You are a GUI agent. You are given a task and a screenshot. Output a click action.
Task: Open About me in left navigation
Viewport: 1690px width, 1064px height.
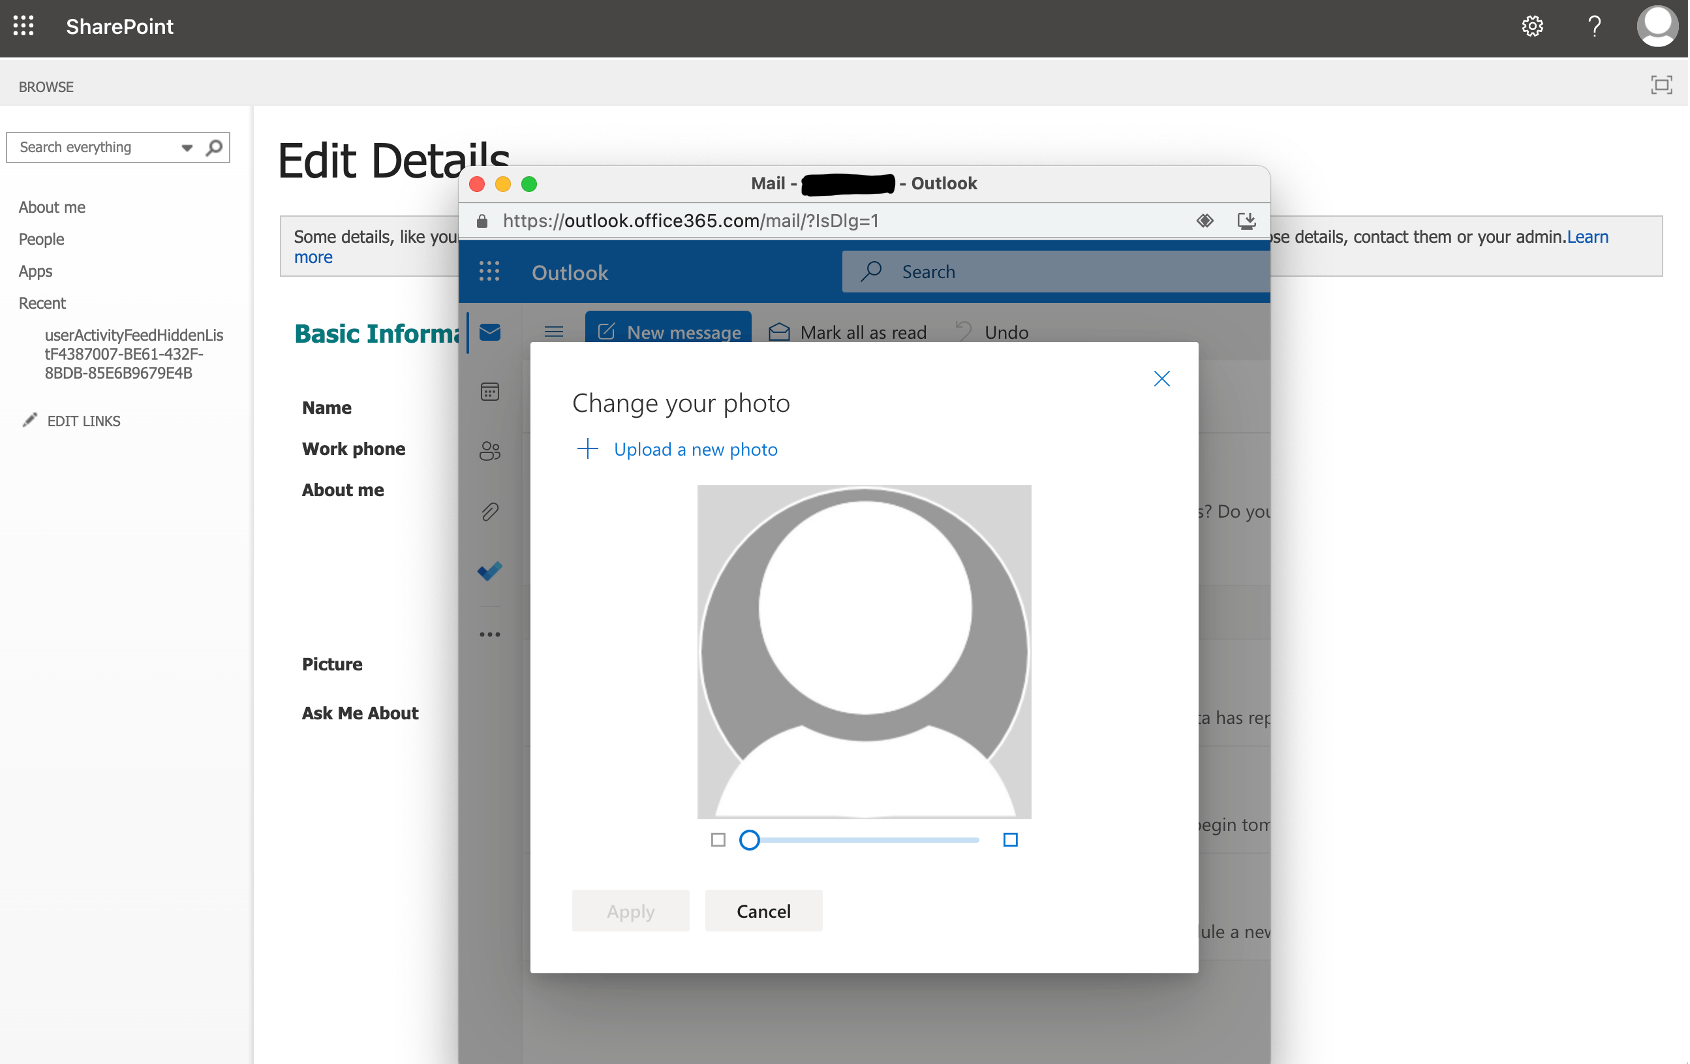pos(52,207)
